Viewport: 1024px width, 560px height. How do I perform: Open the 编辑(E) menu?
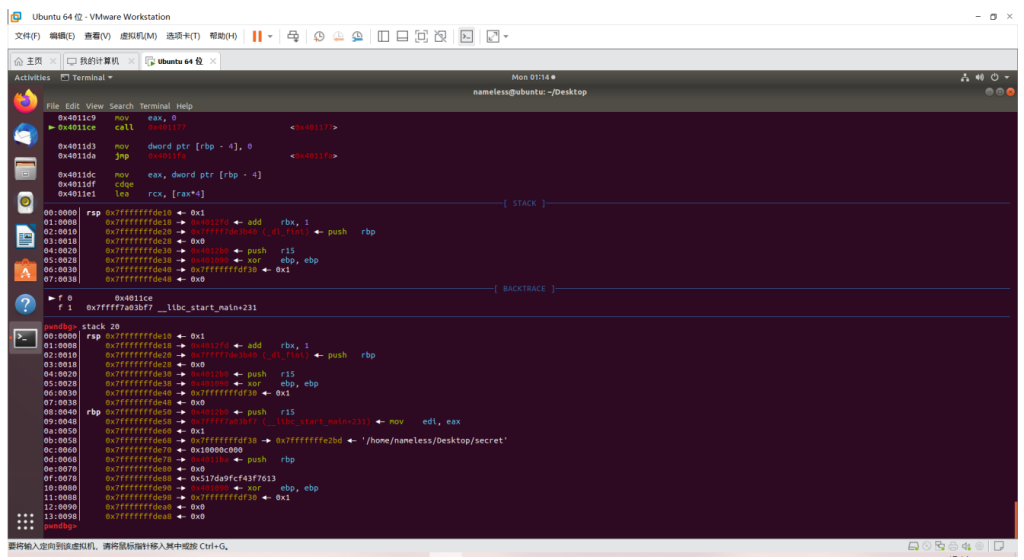pyautogui.click(x=62, y=36)
